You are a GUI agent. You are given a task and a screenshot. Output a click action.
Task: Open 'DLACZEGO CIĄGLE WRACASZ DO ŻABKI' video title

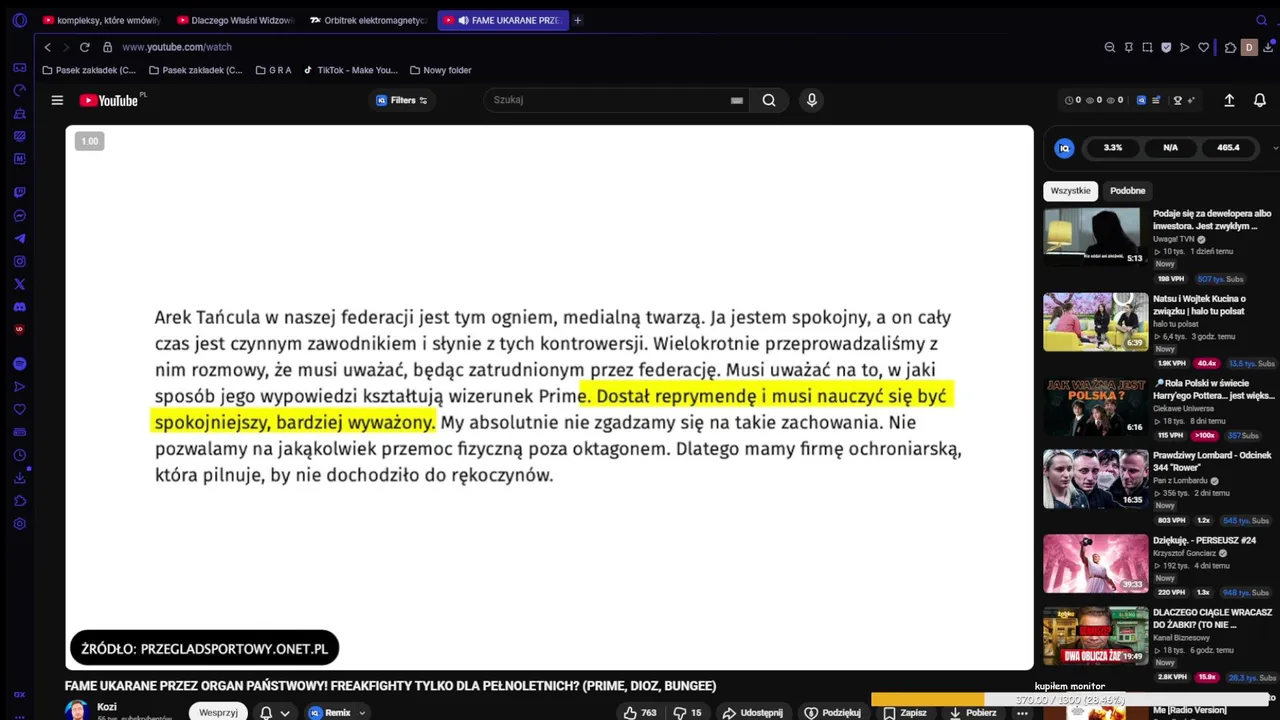click(x=1214, y=618)
